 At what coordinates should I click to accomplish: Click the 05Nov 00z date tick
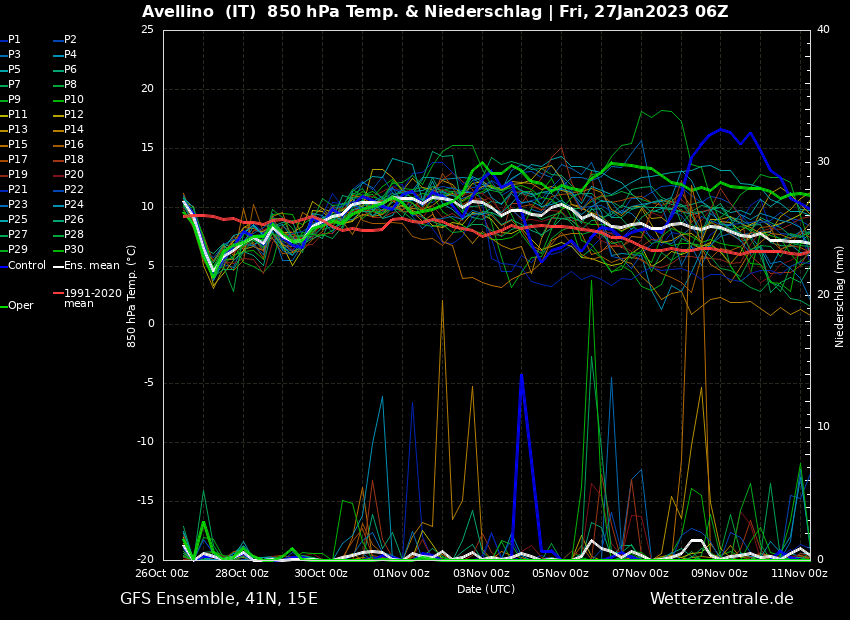560,573
